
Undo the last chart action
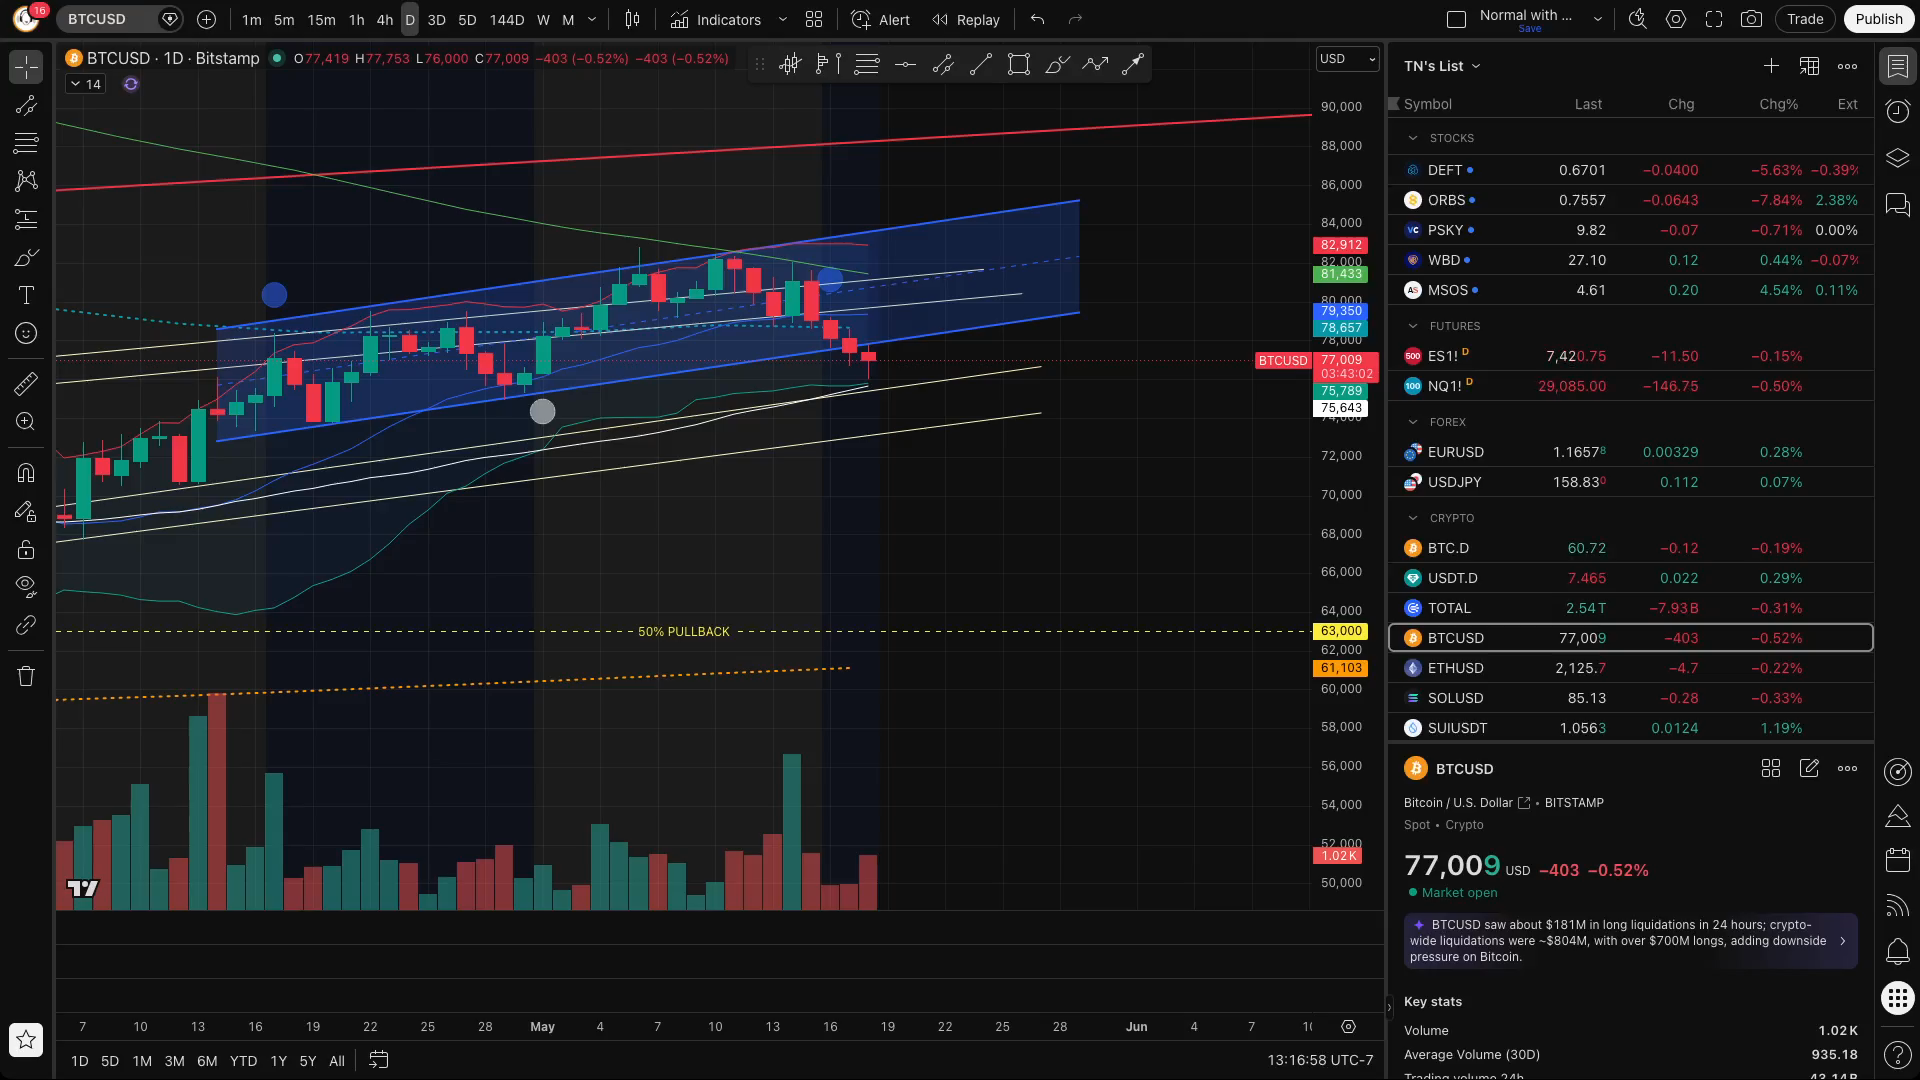click(1038, 19)
